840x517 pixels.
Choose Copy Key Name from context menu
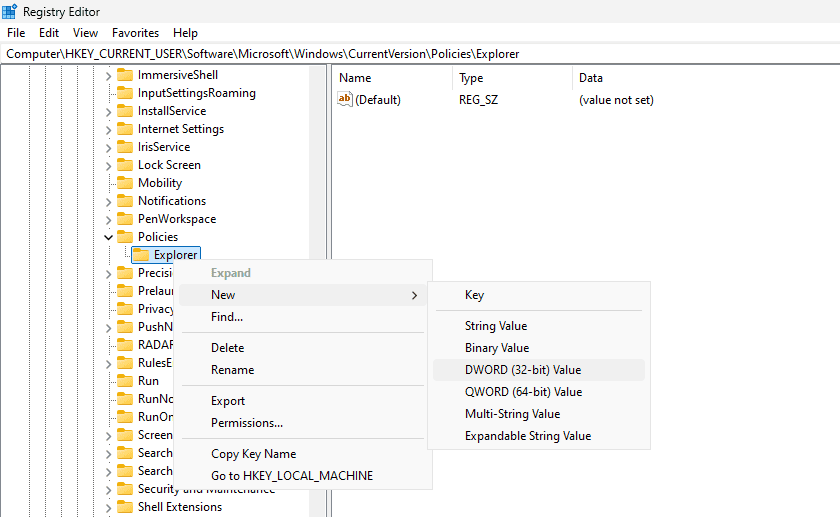[x=303, y=454]
